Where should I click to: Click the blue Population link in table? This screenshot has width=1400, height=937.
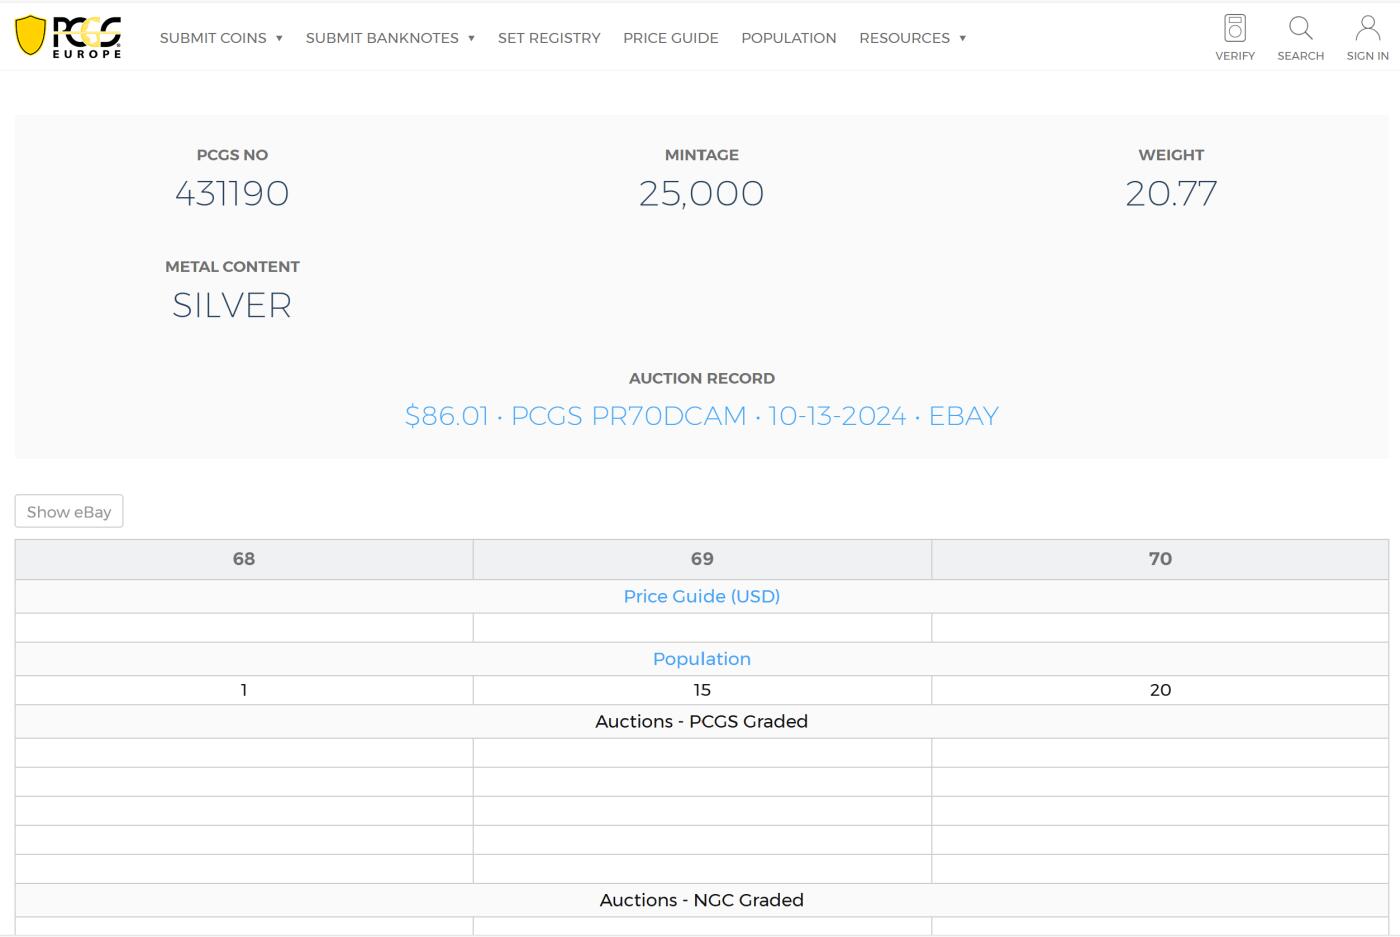click(x=701, y=659)
